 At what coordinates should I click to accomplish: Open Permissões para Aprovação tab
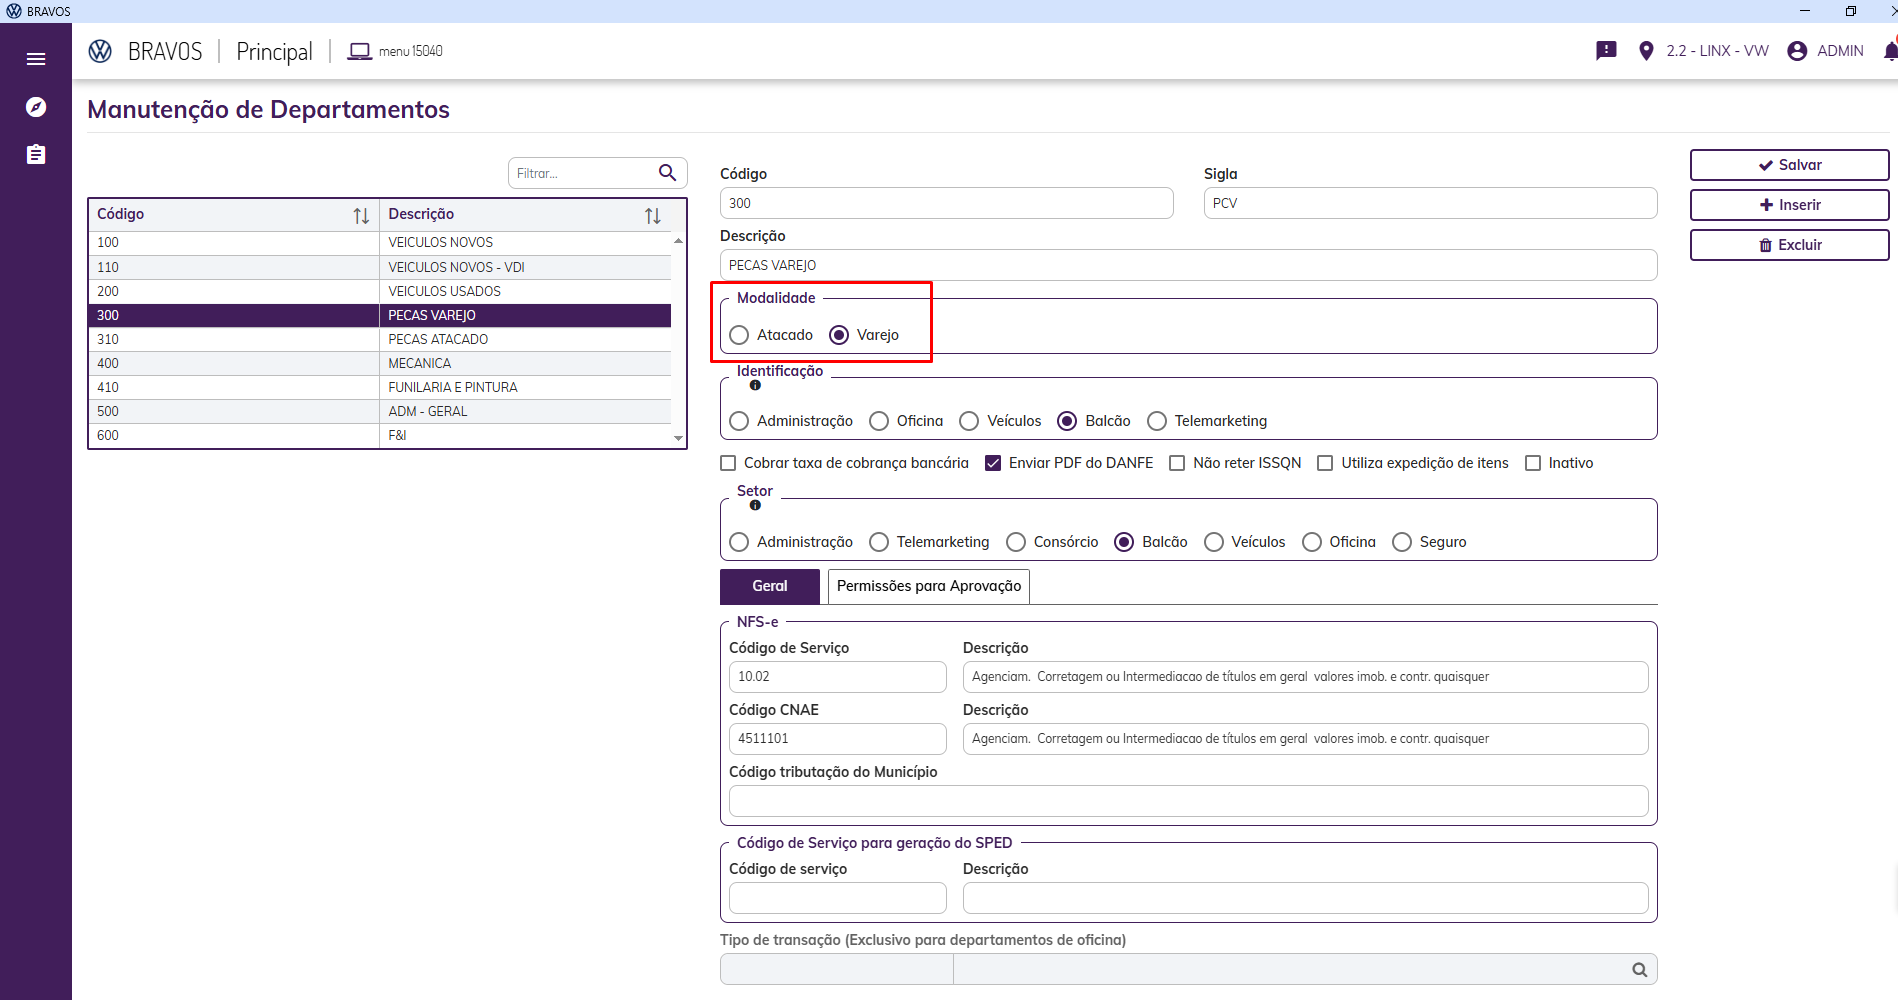click(929, 586)
